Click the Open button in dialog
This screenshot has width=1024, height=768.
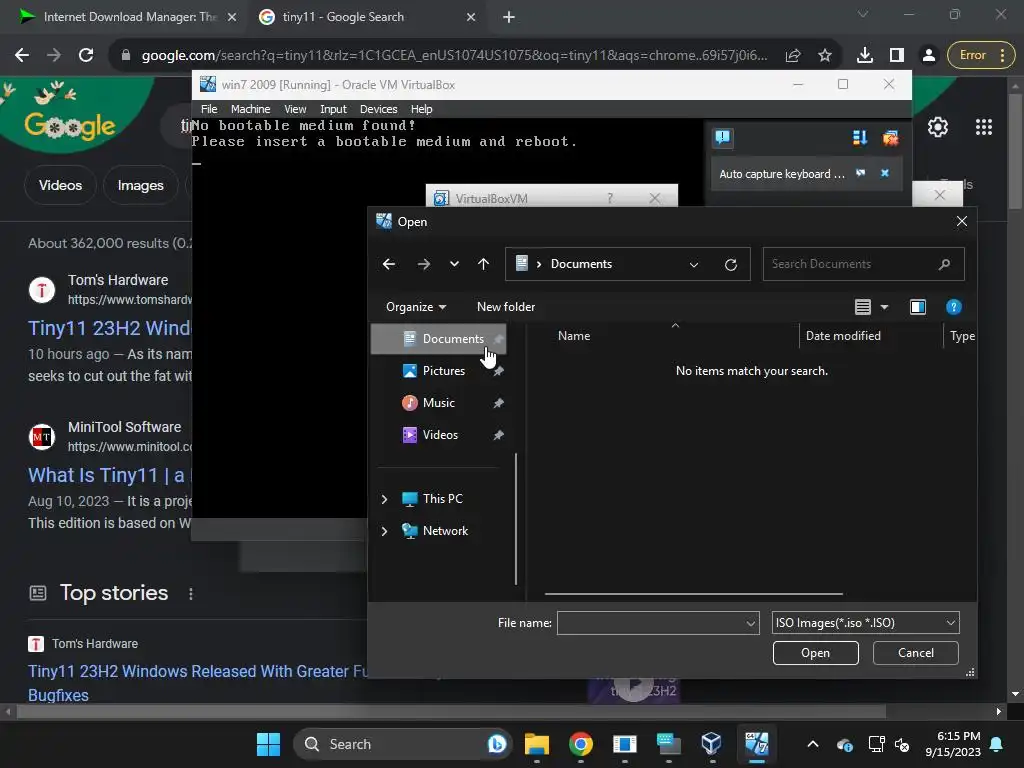point(815,653)
